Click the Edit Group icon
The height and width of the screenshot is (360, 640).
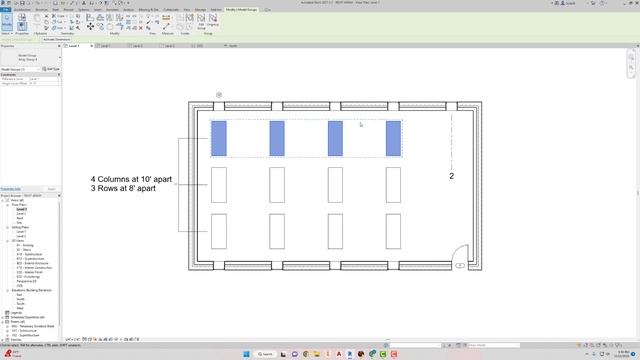[201, 21]
